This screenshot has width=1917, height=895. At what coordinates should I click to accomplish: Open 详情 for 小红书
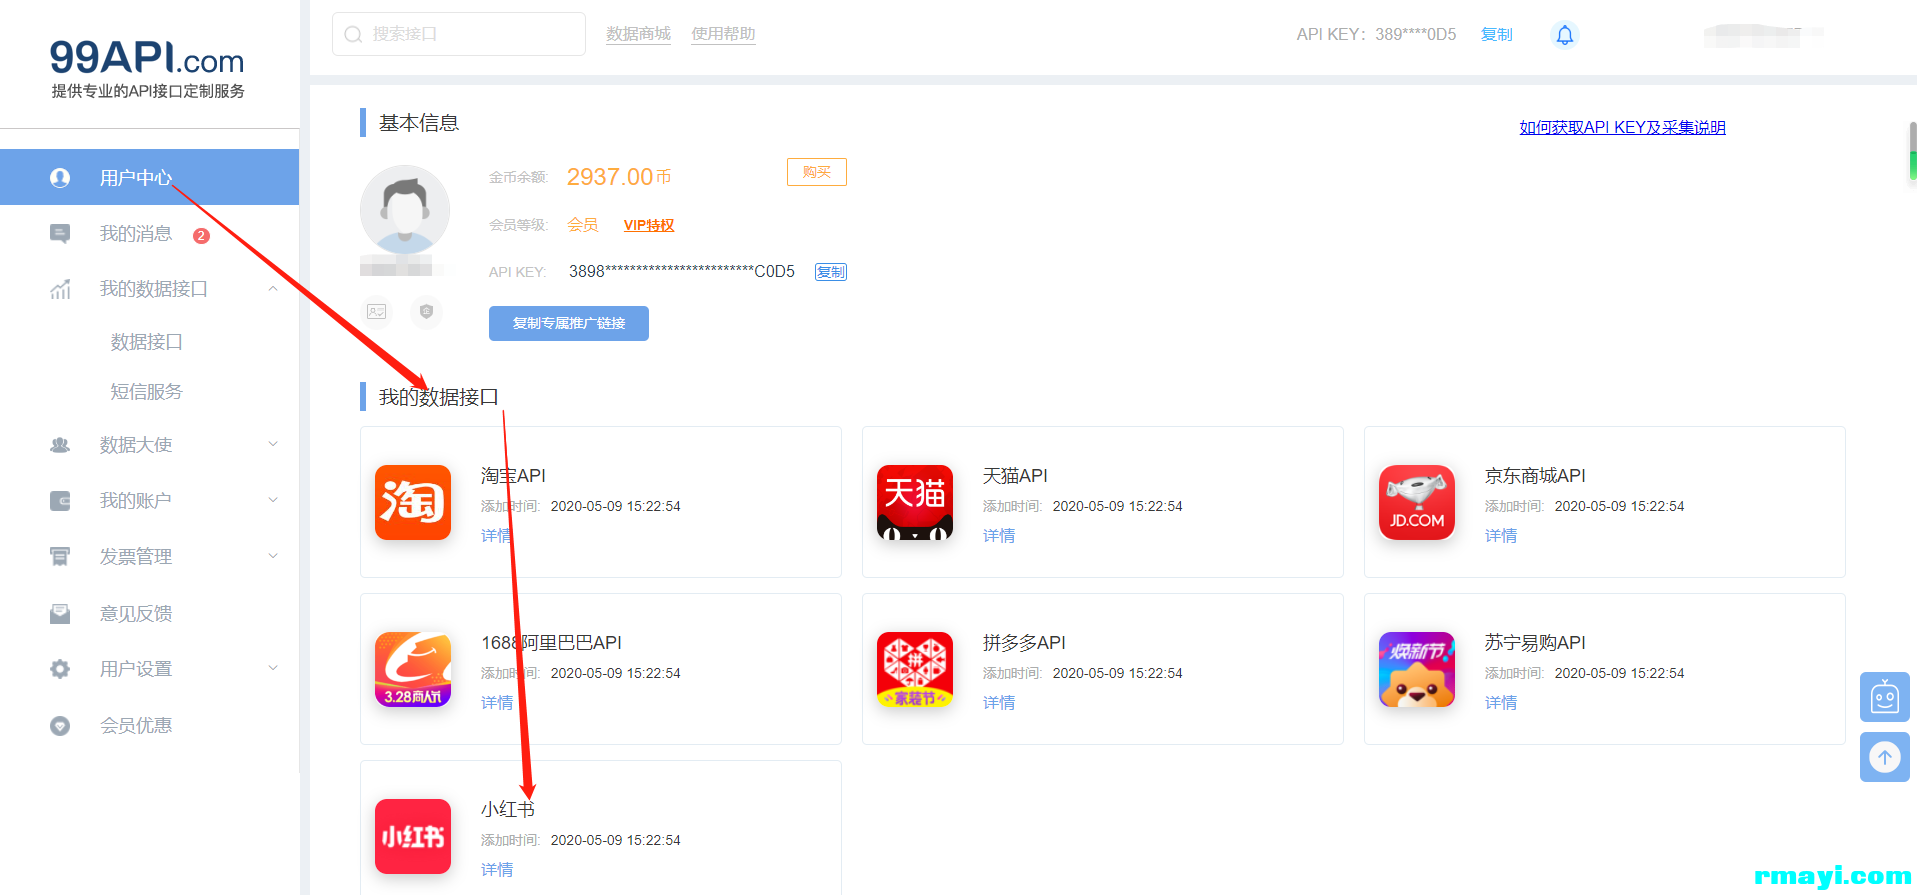point(497,870)
